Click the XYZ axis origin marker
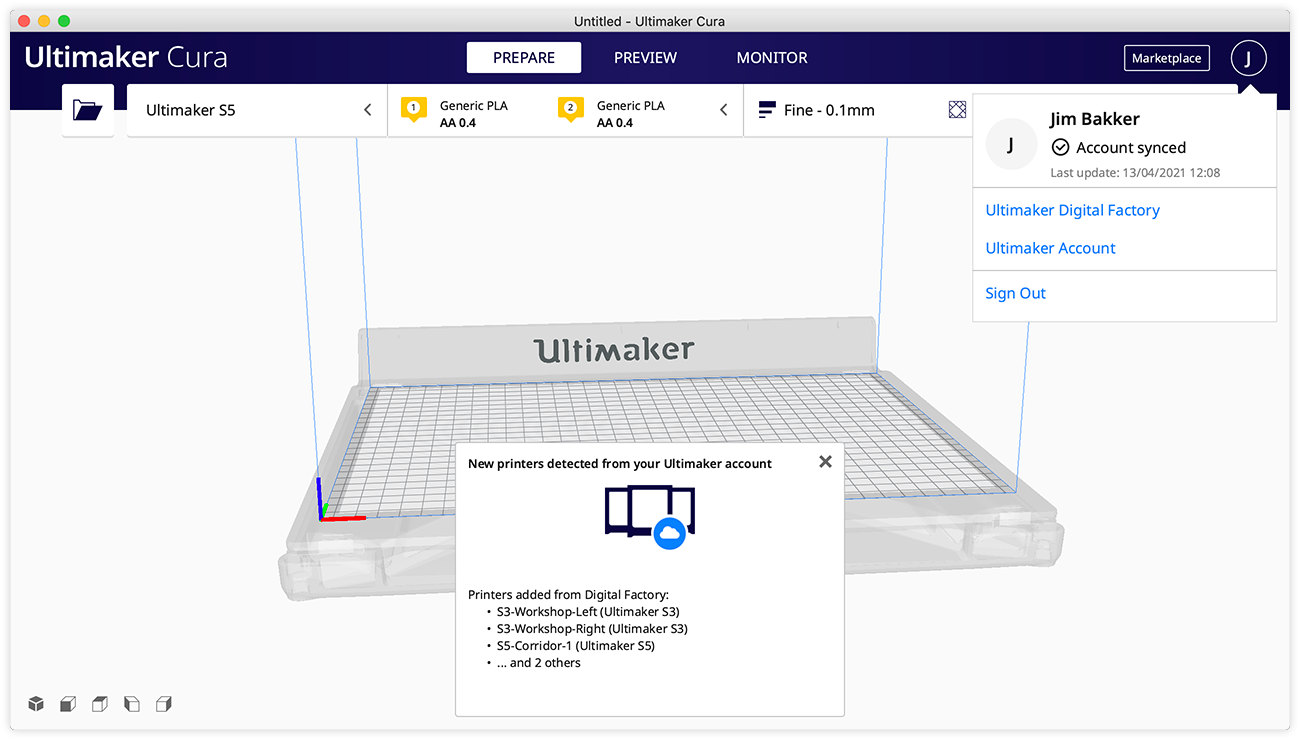Viewport: 1300px width, 740px height. (x=321, y=517)
